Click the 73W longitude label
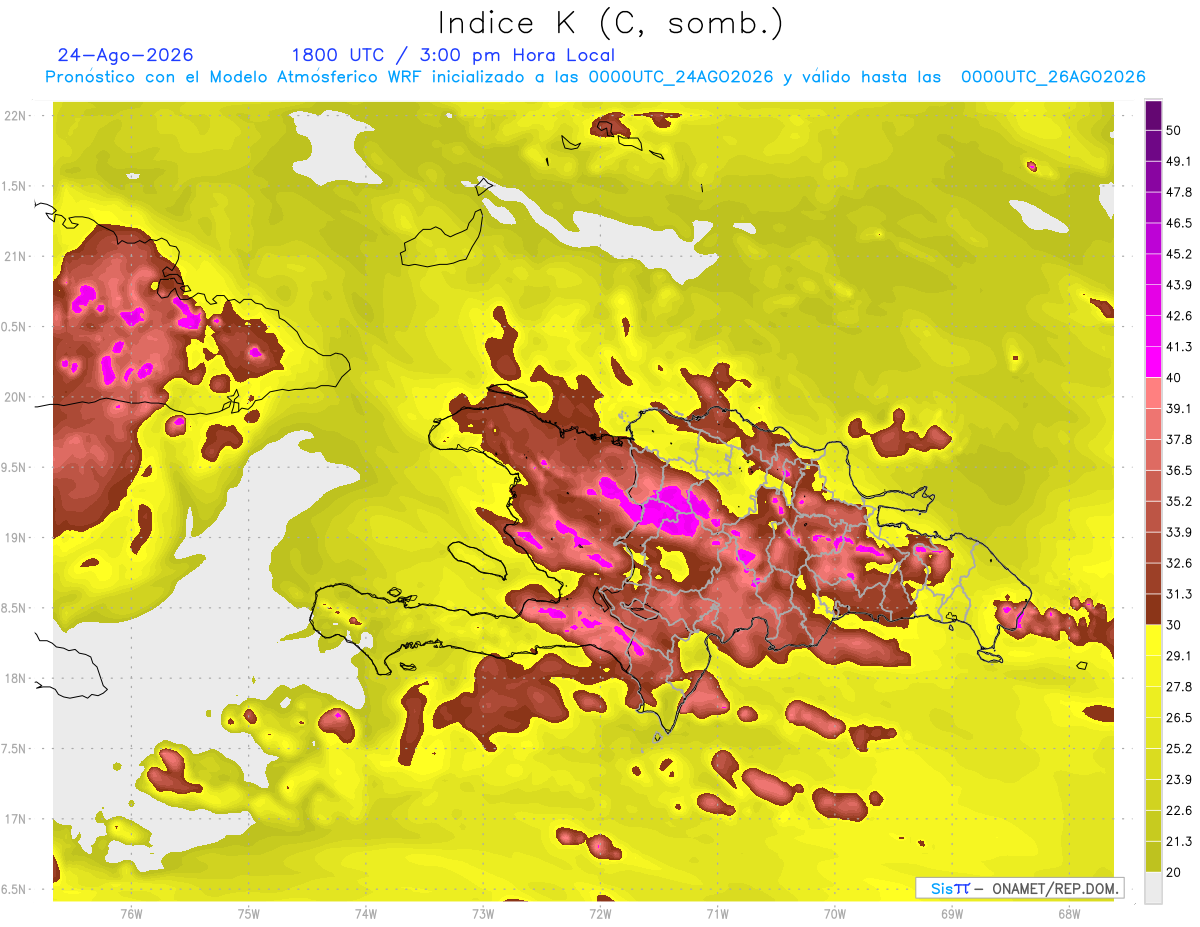Viewport: 1200px width, 927px height. (x=483, y=914)
